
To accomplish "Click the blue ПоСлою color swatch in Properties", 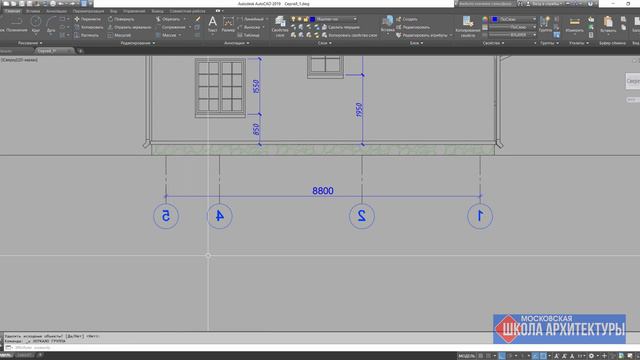I will pyautogui.click(x=495, y=19).
